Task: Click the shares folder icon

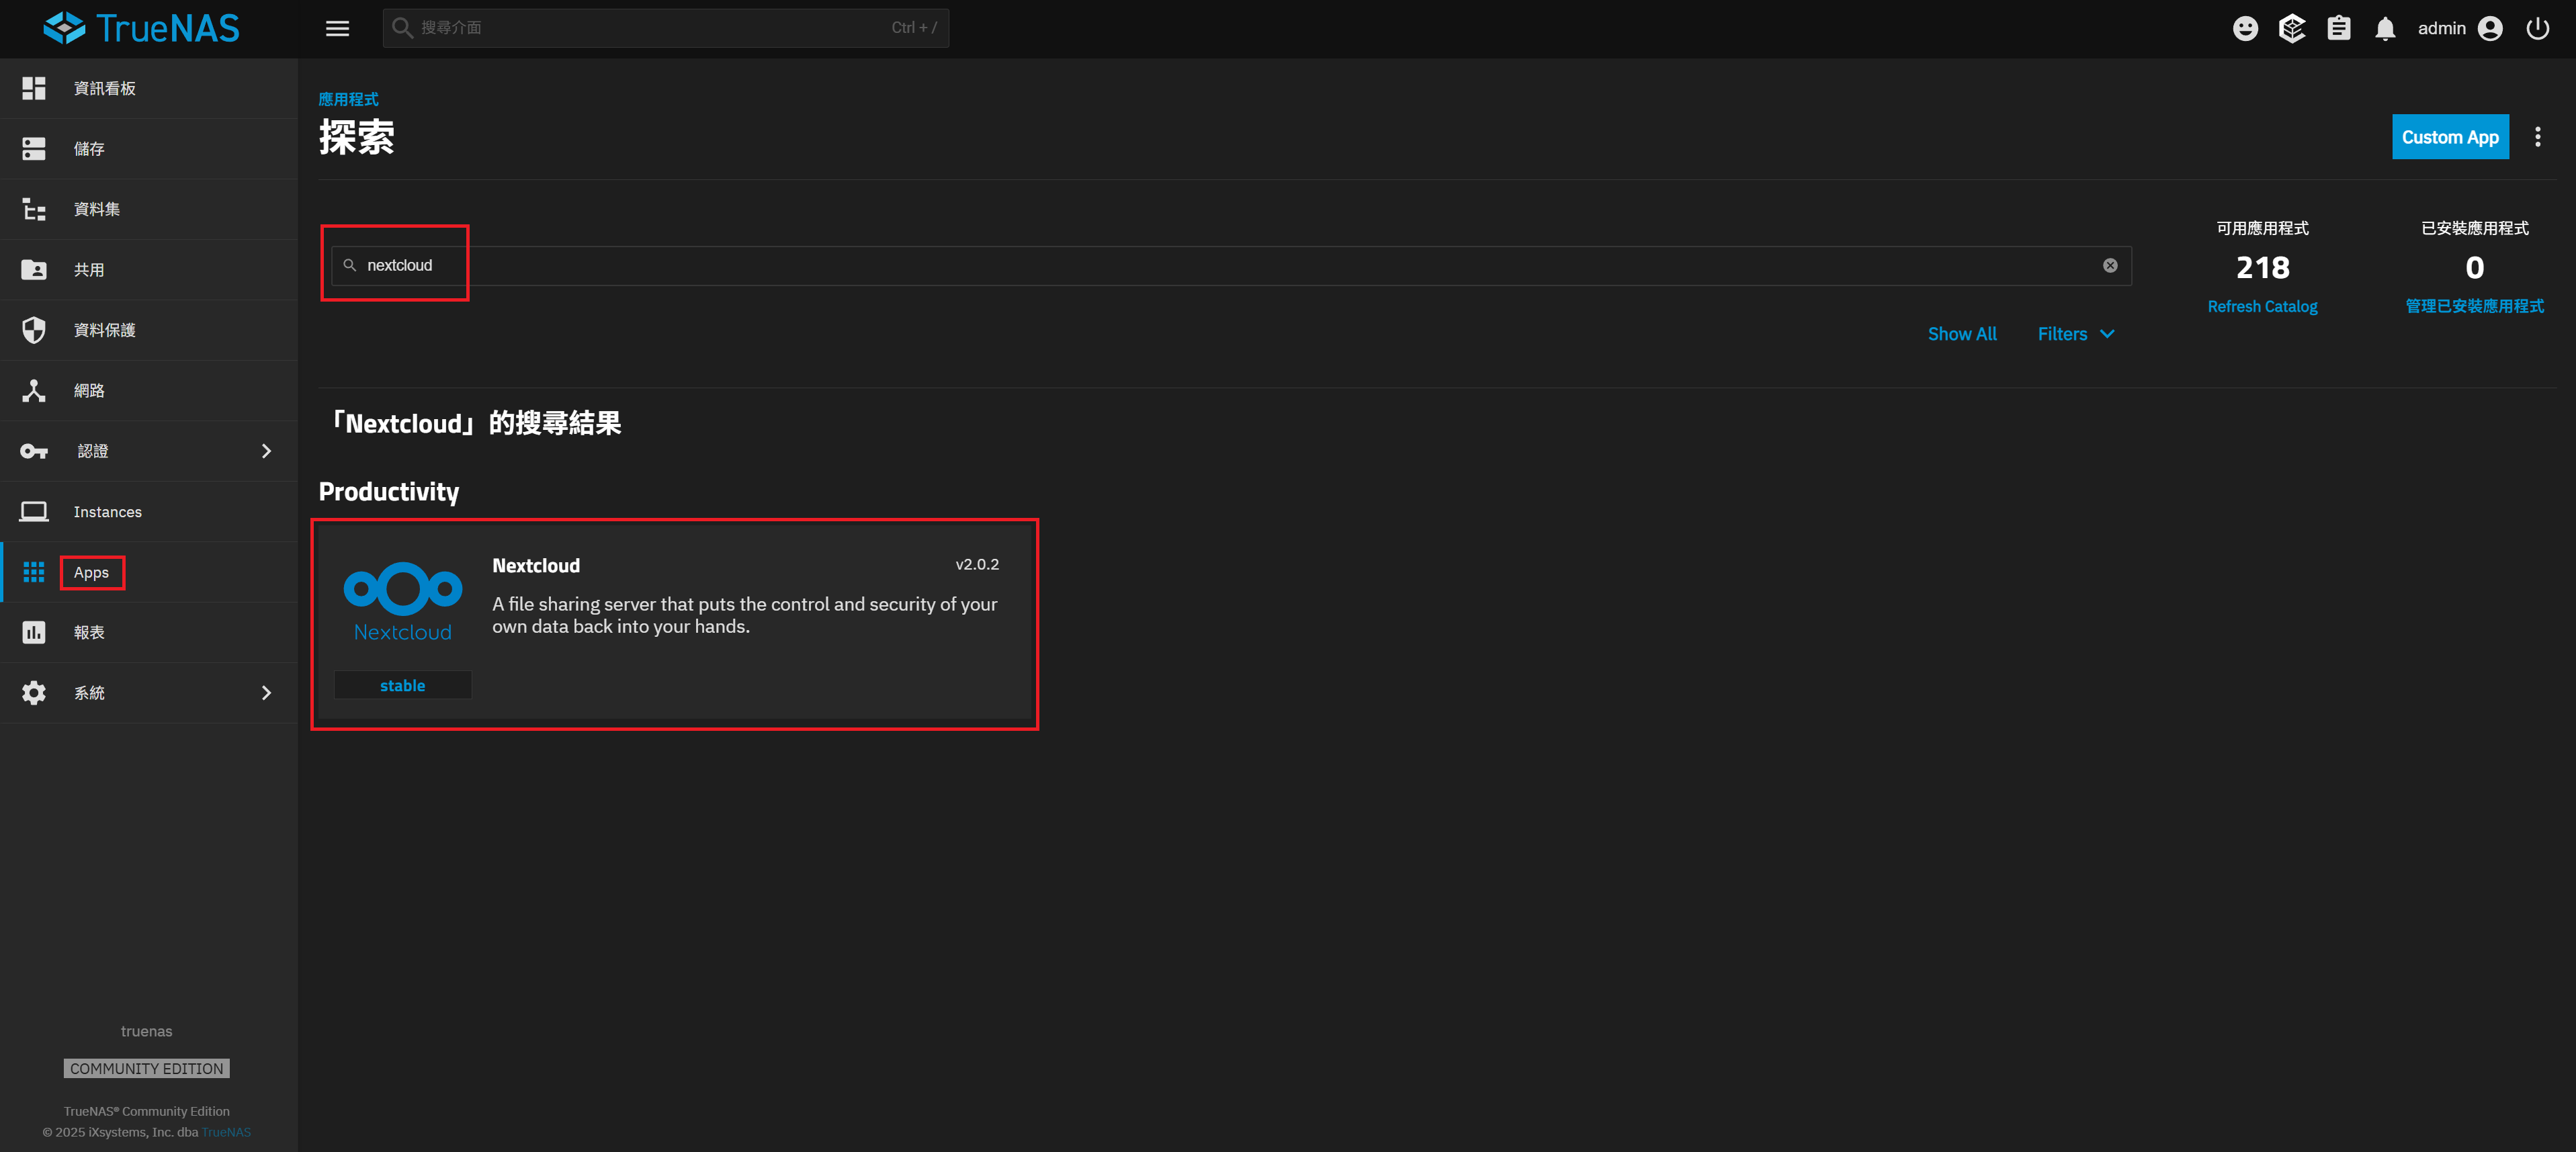Action: coord(34,269)
